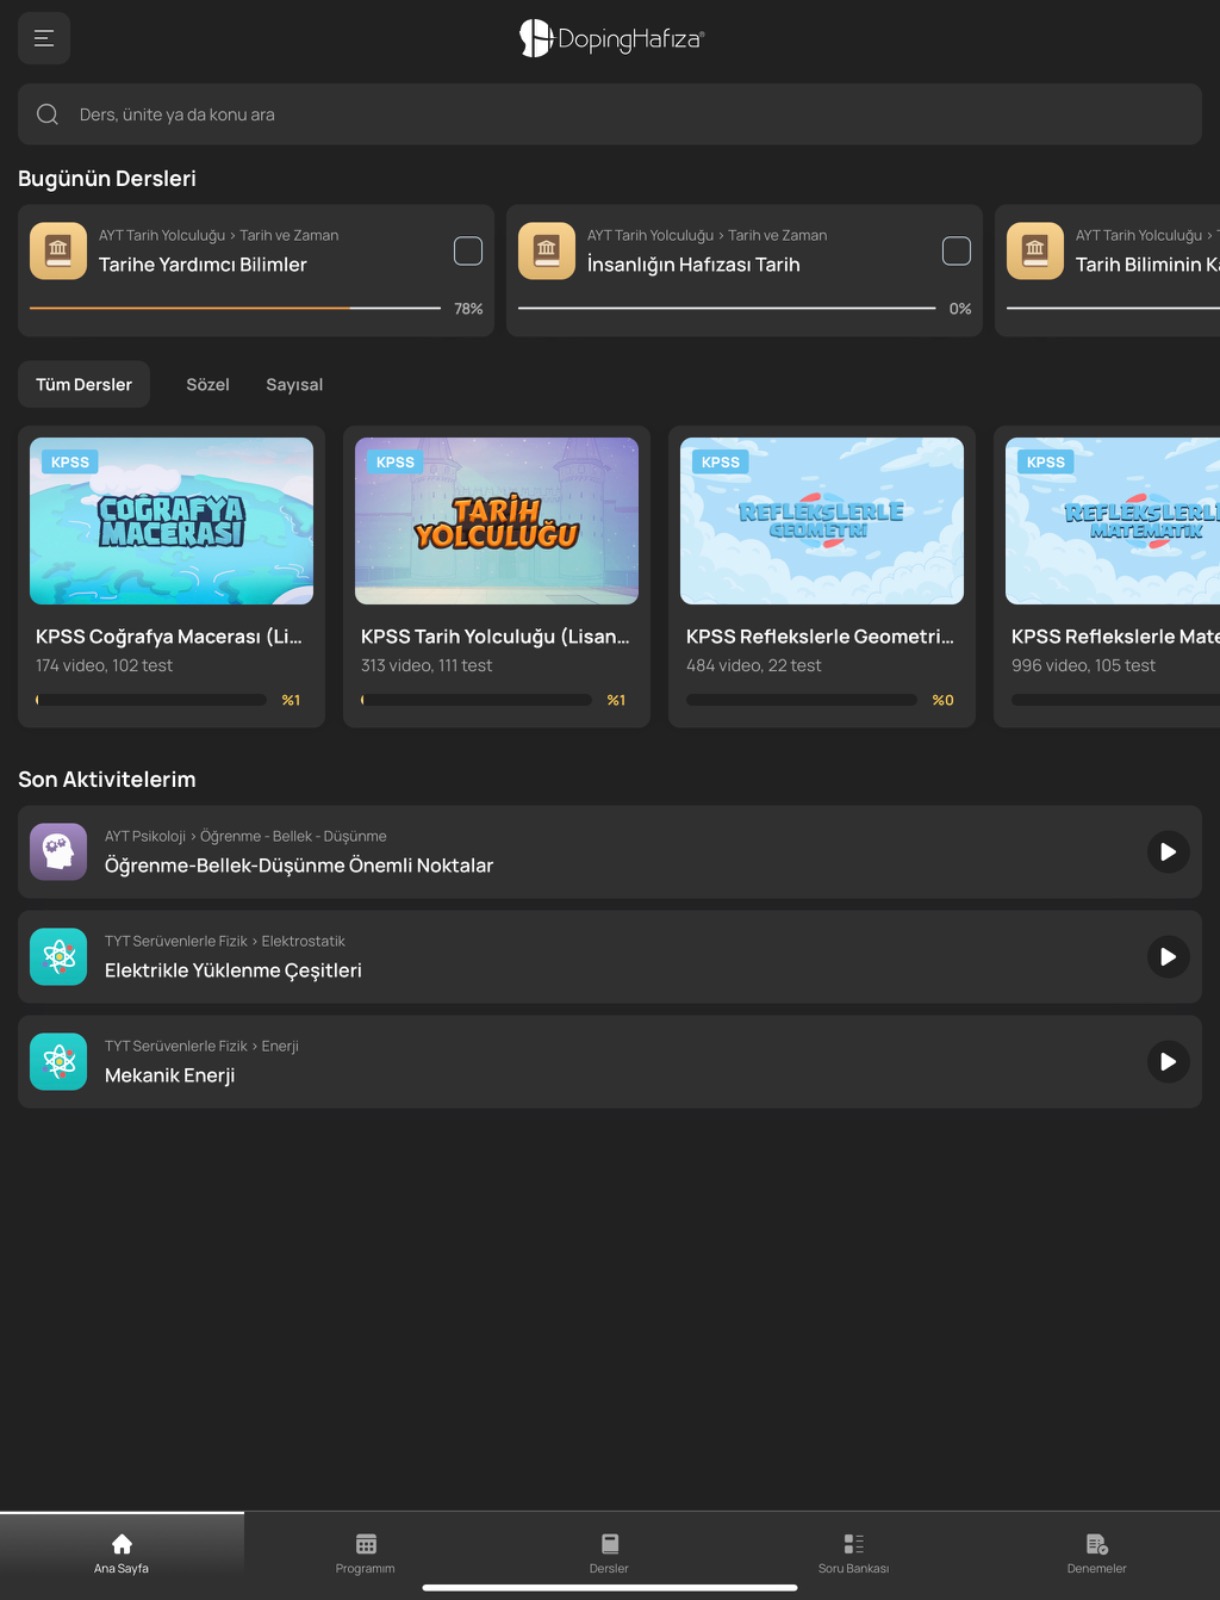Image resolution: width=1220 pixels, height=1600 pixels.
Task: Open Elektrikle Yüklenme Çeşitleri activity
Action: 610,957
